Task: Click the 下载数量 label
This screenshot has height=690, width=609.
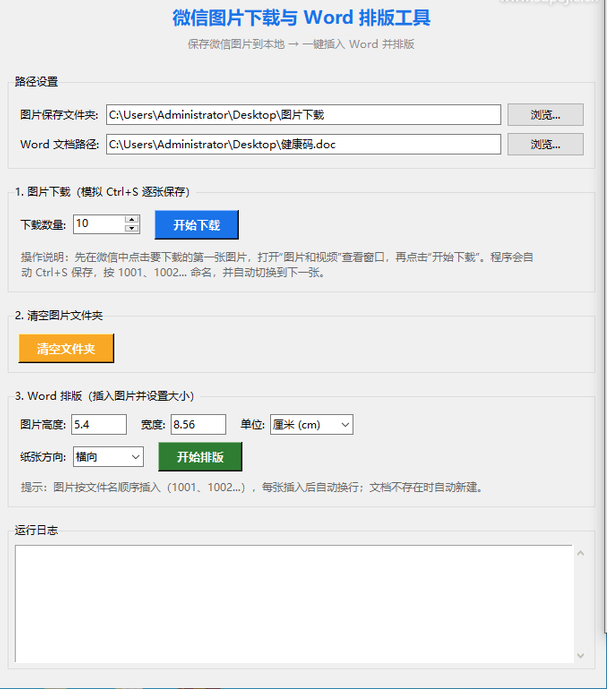Action: [x=43, y=225]
